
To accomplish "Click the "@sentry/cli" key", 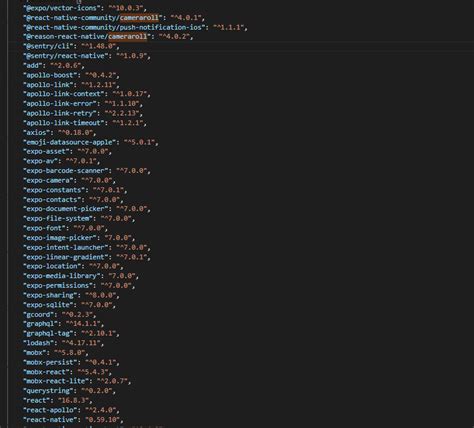I will tap(50, 46).
